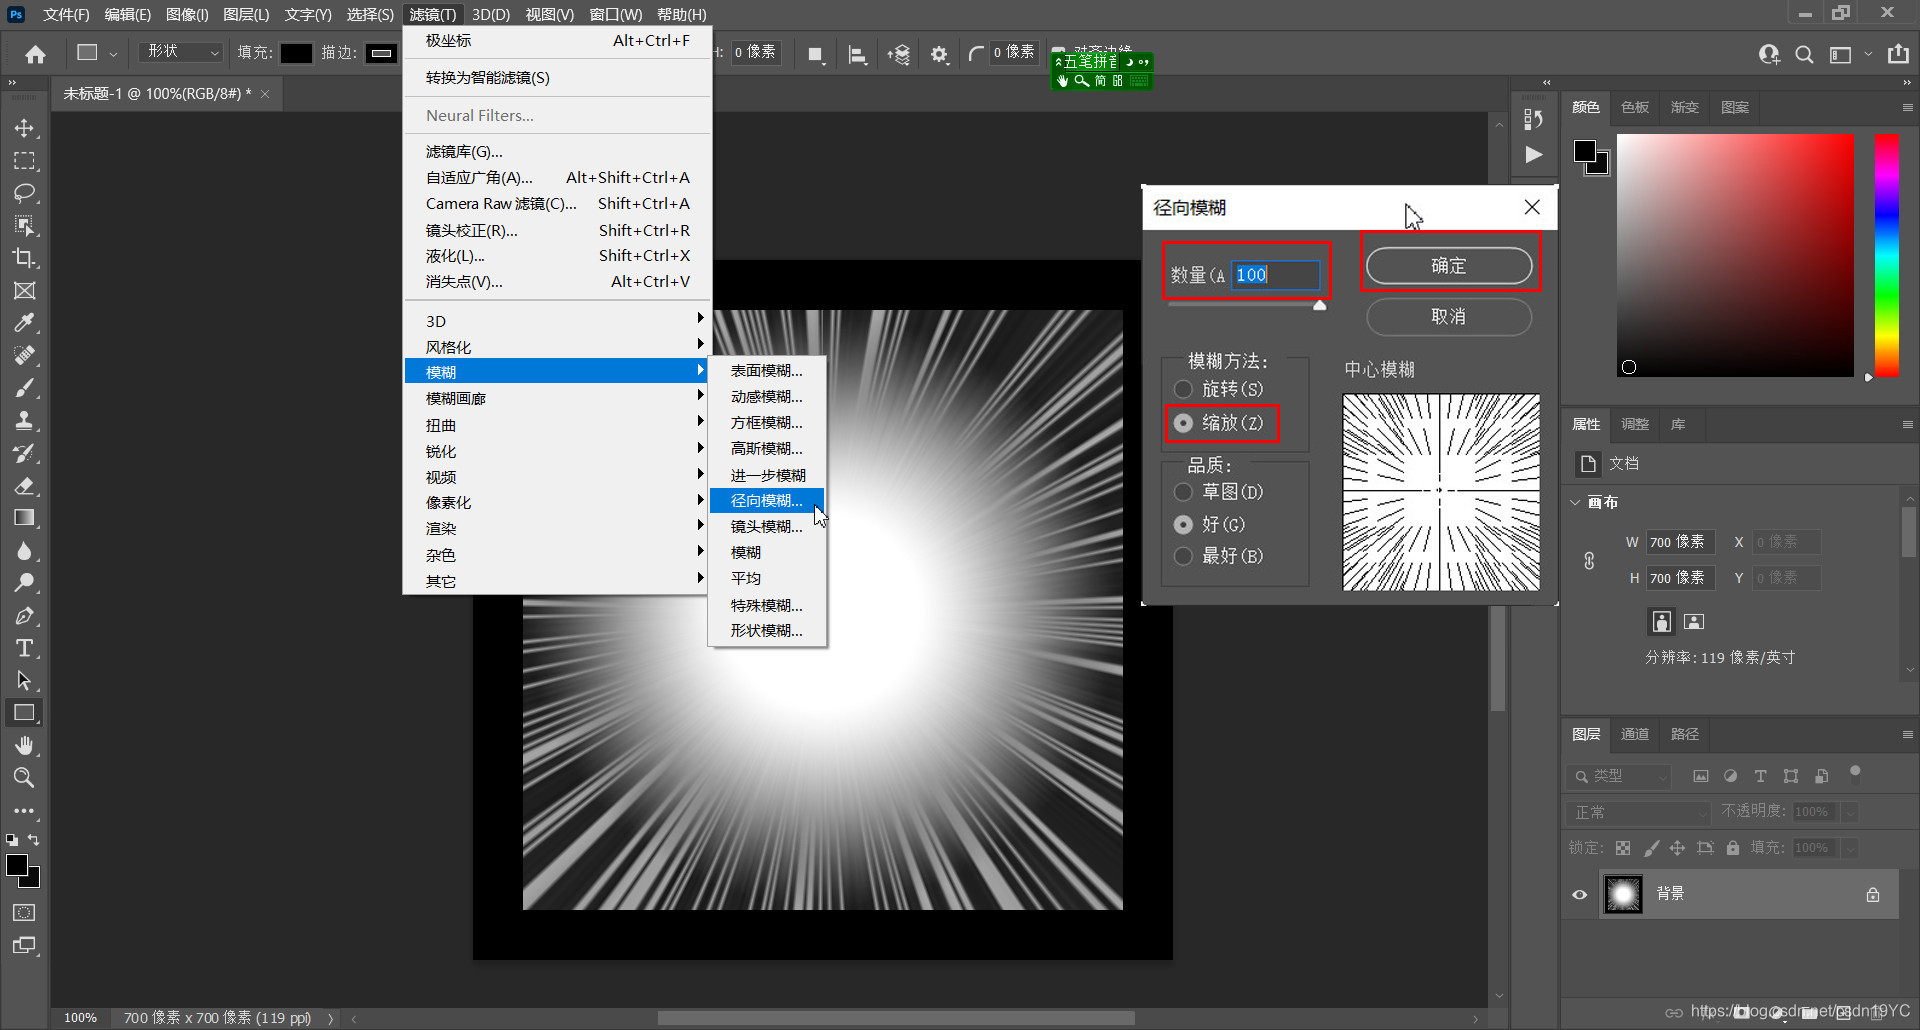Select the Path Selection tool
Viewport: 1920px width, 1030px height.
(24, 681)
